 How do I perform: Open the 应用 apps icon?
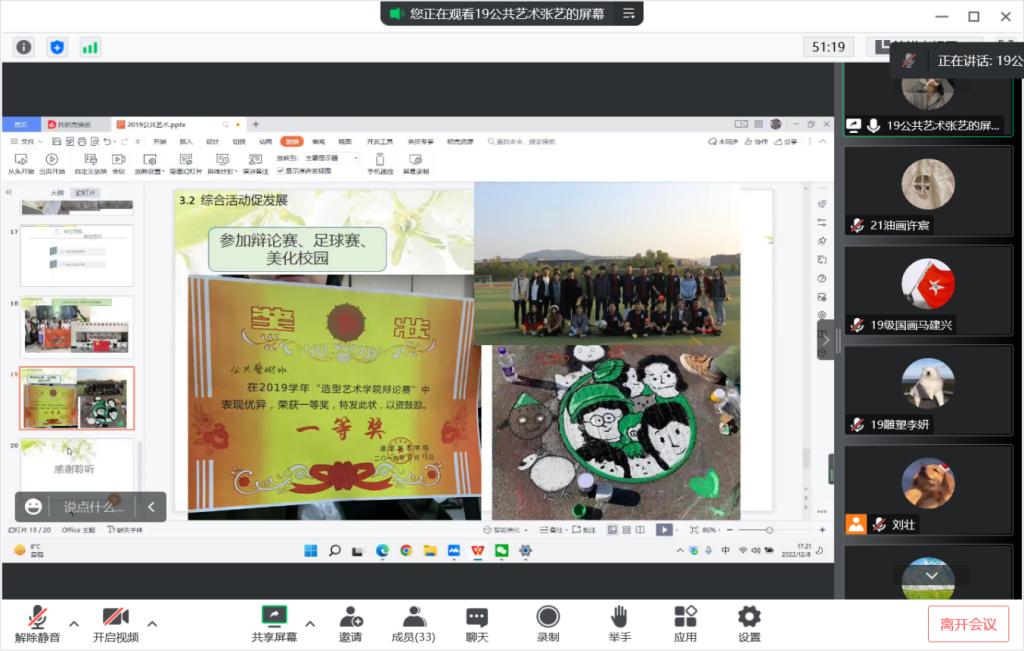[685, 624]
